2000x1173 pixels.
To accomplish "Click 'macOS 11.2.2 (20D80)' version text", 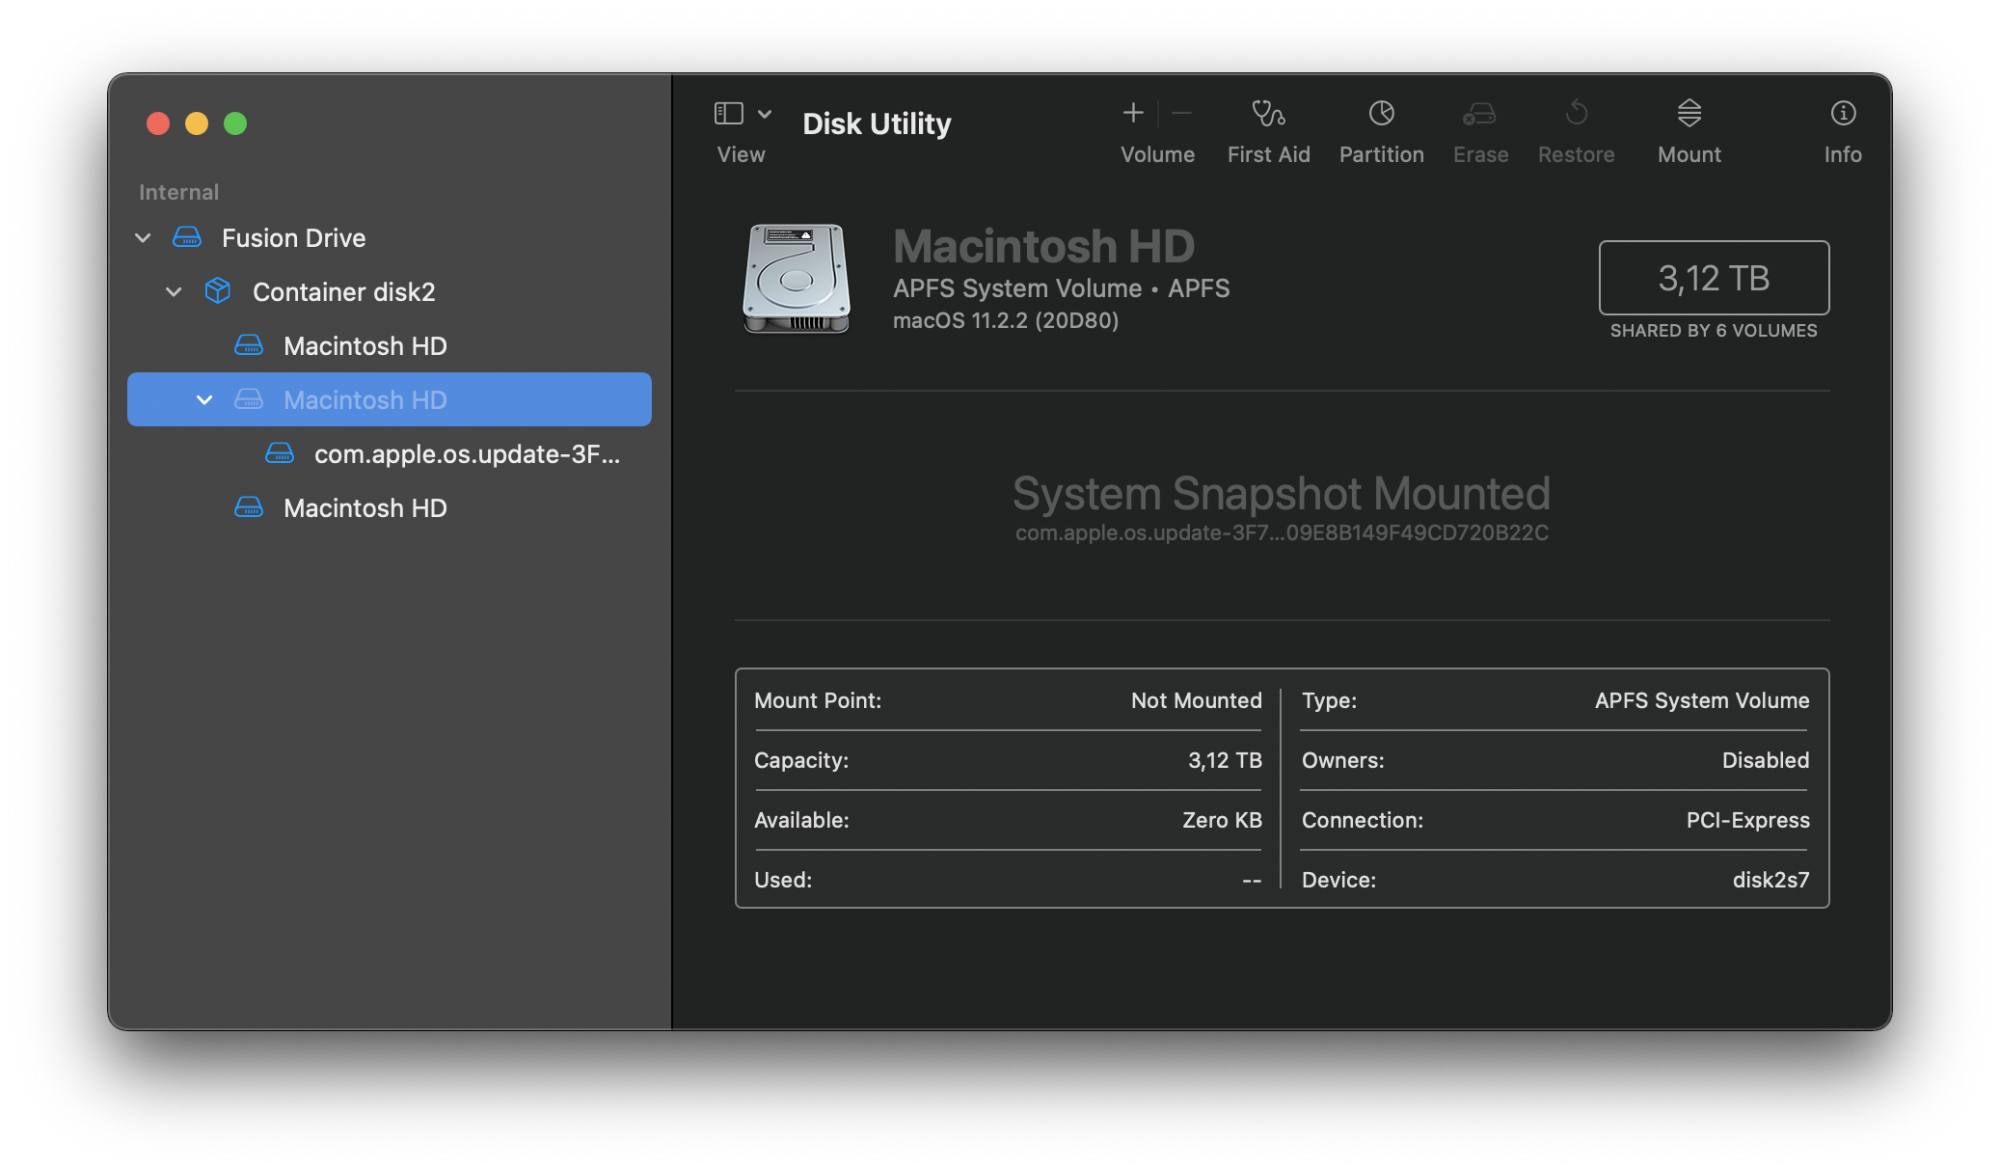I will [1005, 321].
